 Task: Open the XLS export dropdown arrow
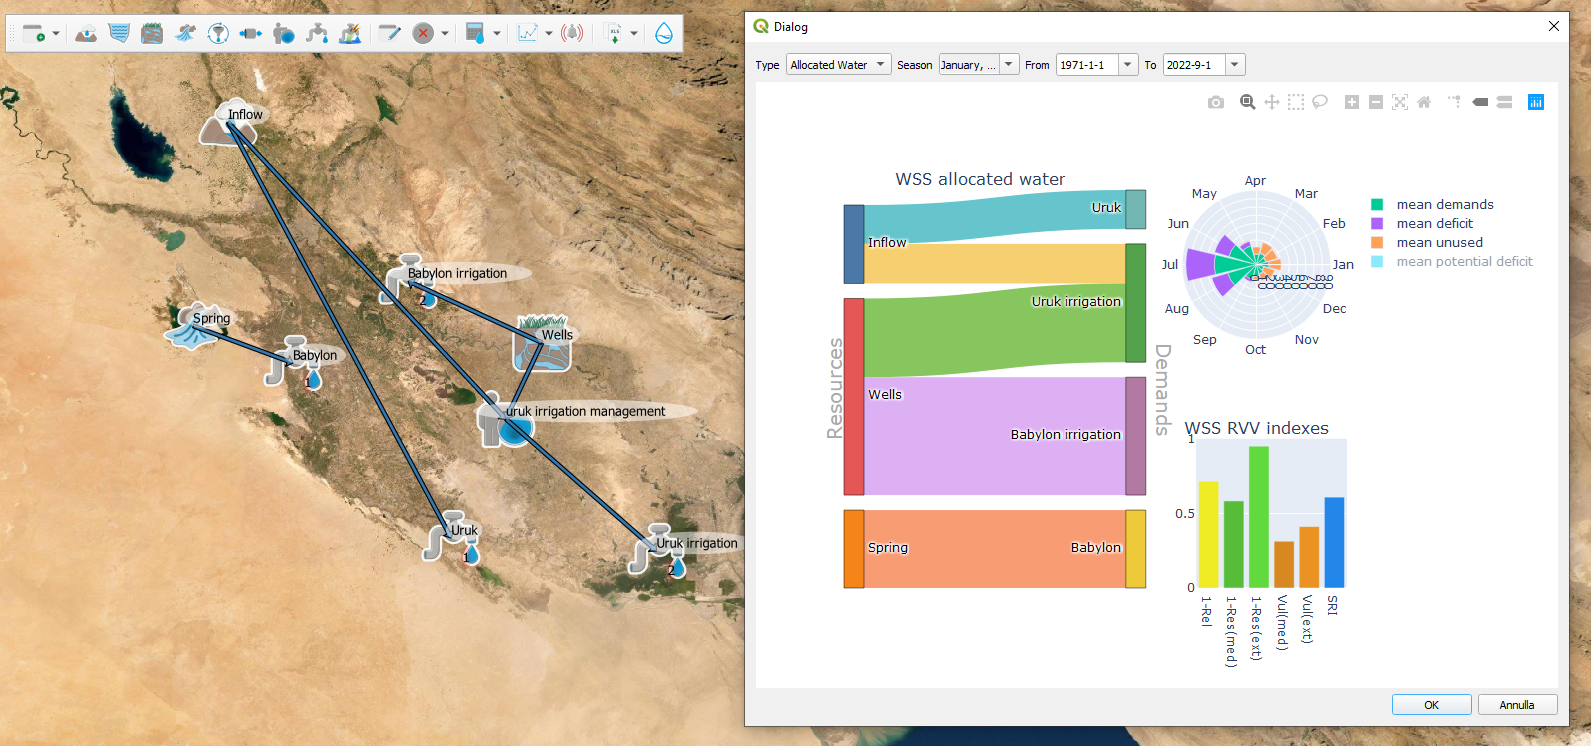tap(634, 34)
